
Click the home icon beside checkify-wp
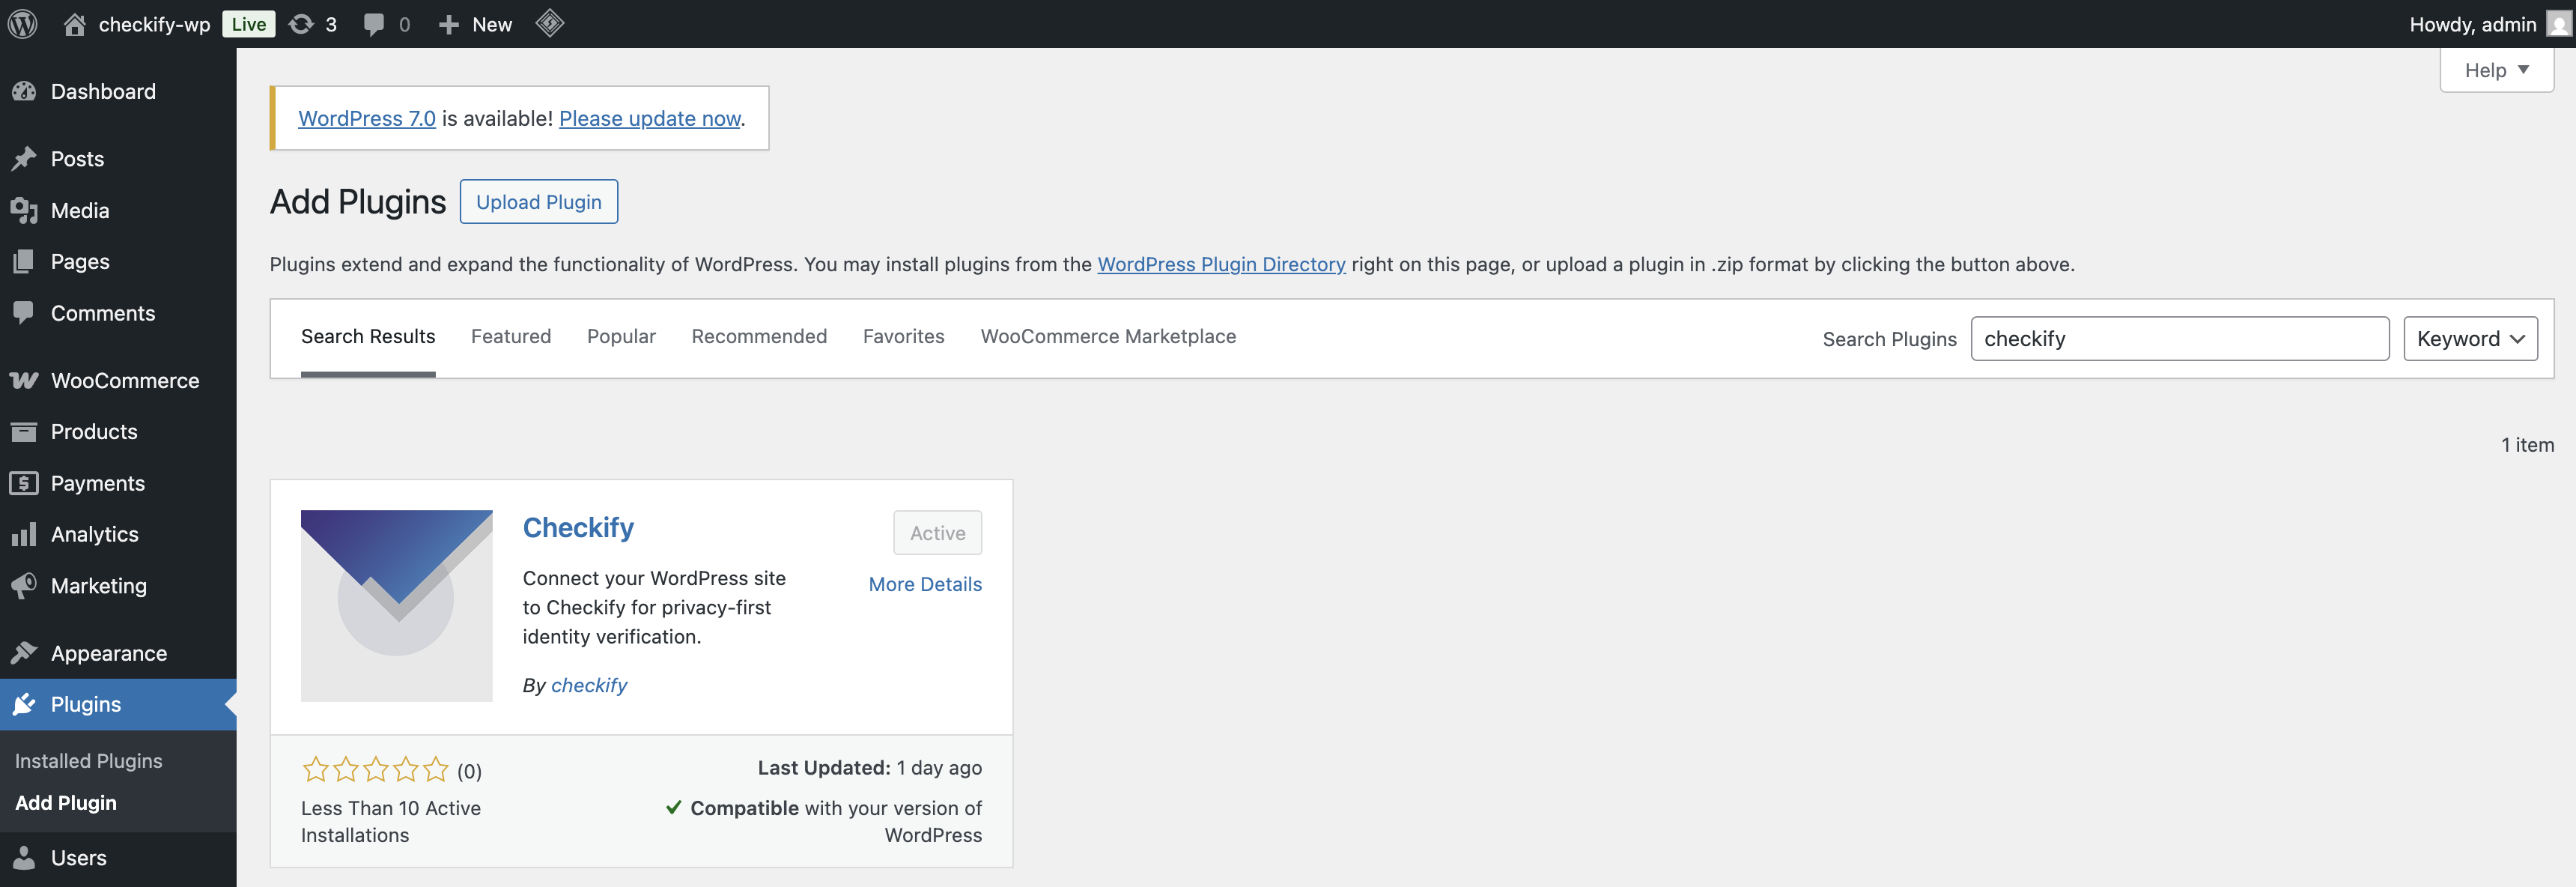tap(74, 24)
